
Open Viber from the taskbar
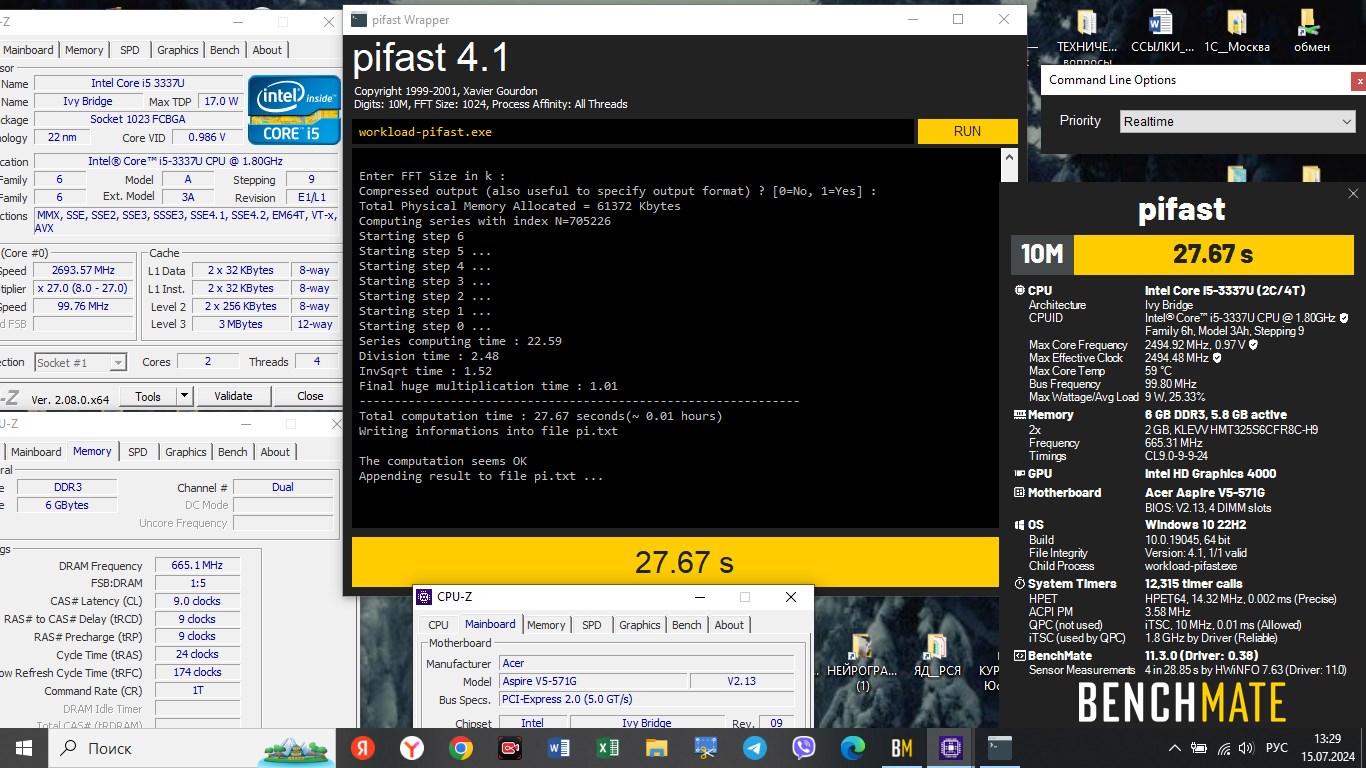pos(804,747)
